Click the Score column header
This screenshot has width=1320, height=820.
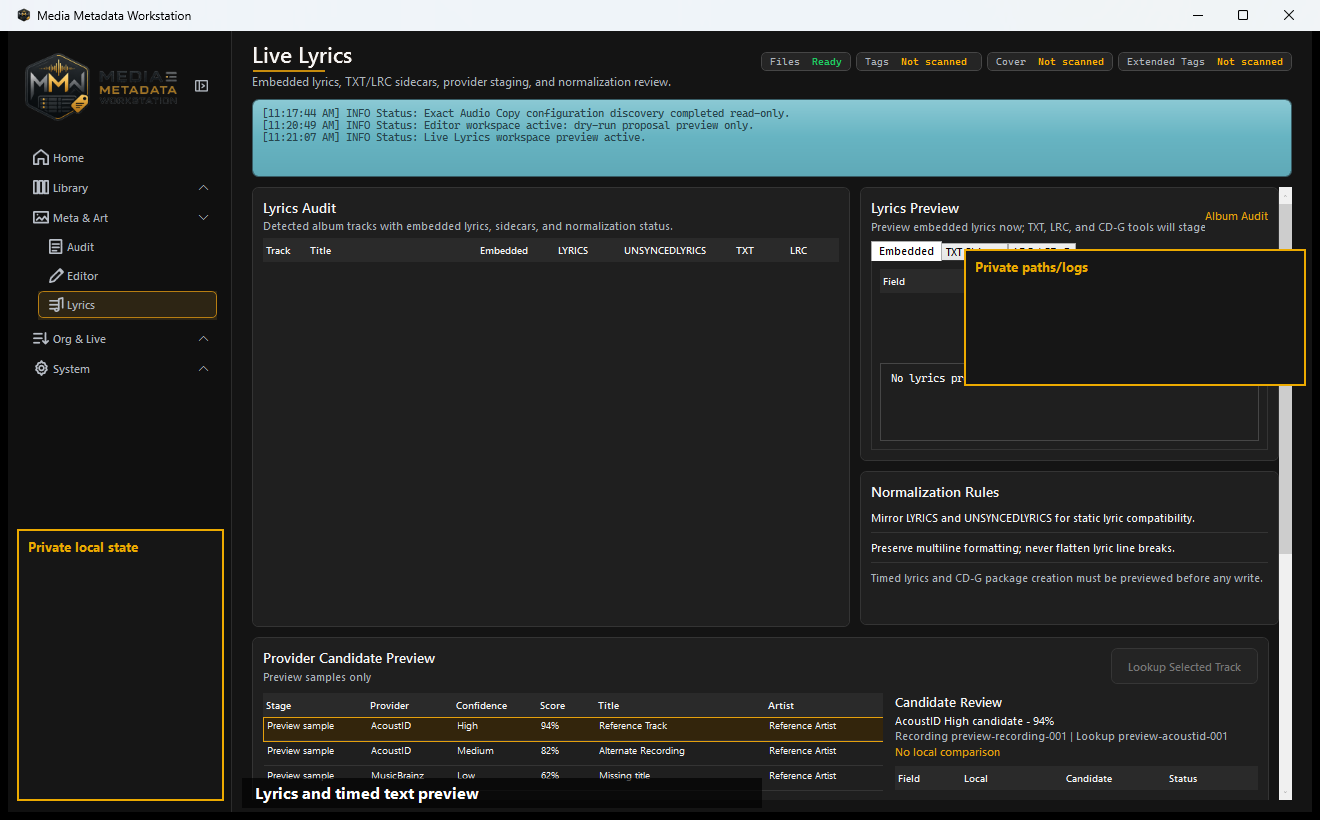[552, 706]
